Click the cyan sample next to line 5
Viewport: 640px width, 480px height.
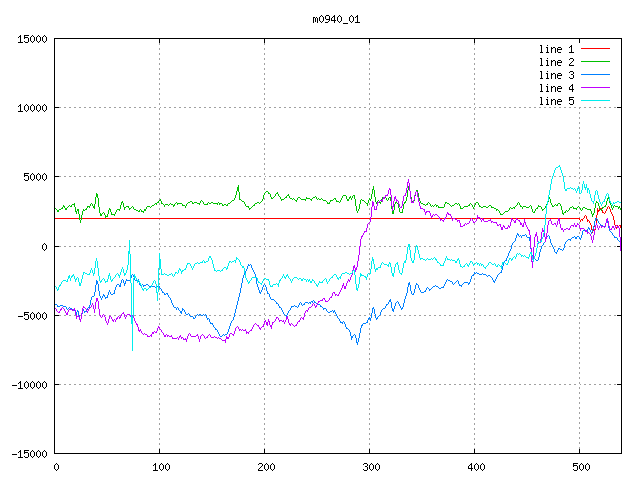pyautogui.click(x=595, y=101)
